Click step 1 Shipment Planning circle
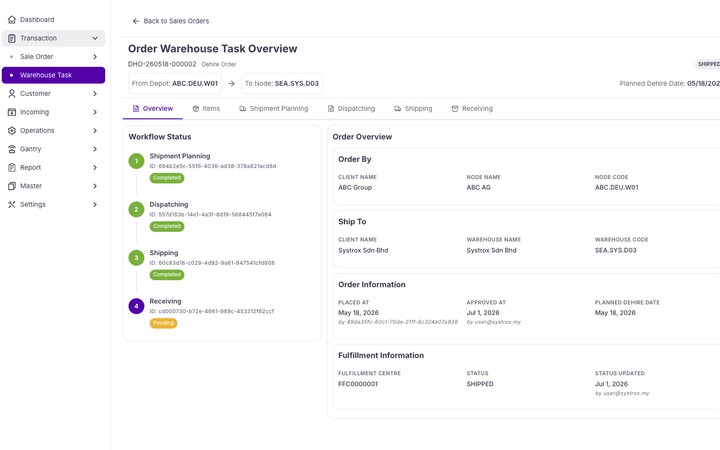This screenshot has height=450, width=720. point(136,161)
